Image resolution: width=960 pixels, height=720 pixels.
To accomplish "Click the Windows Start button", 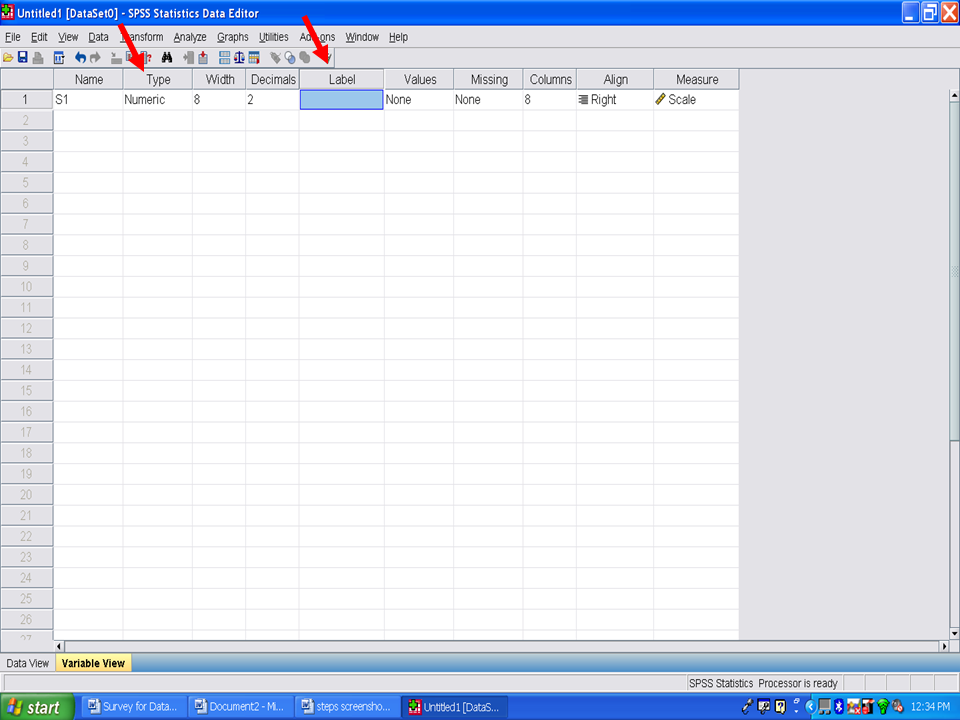I will pos(37,707).
